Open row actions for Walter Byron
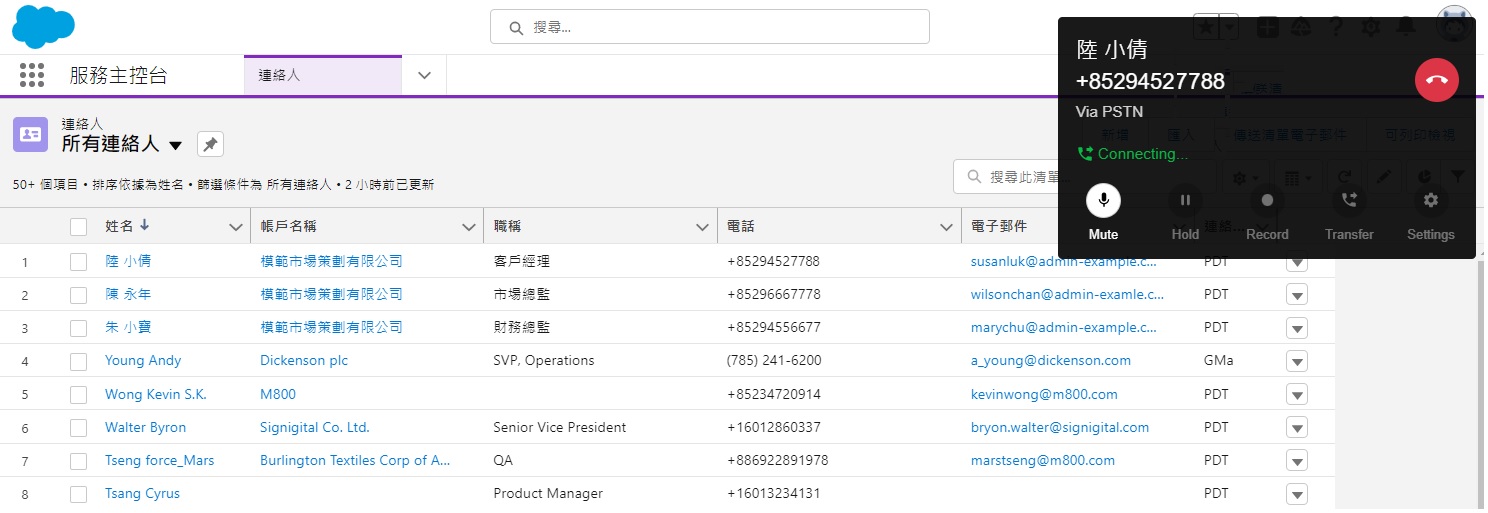This screenshot has width=1488, height=513. click(x=1297, y=428)
